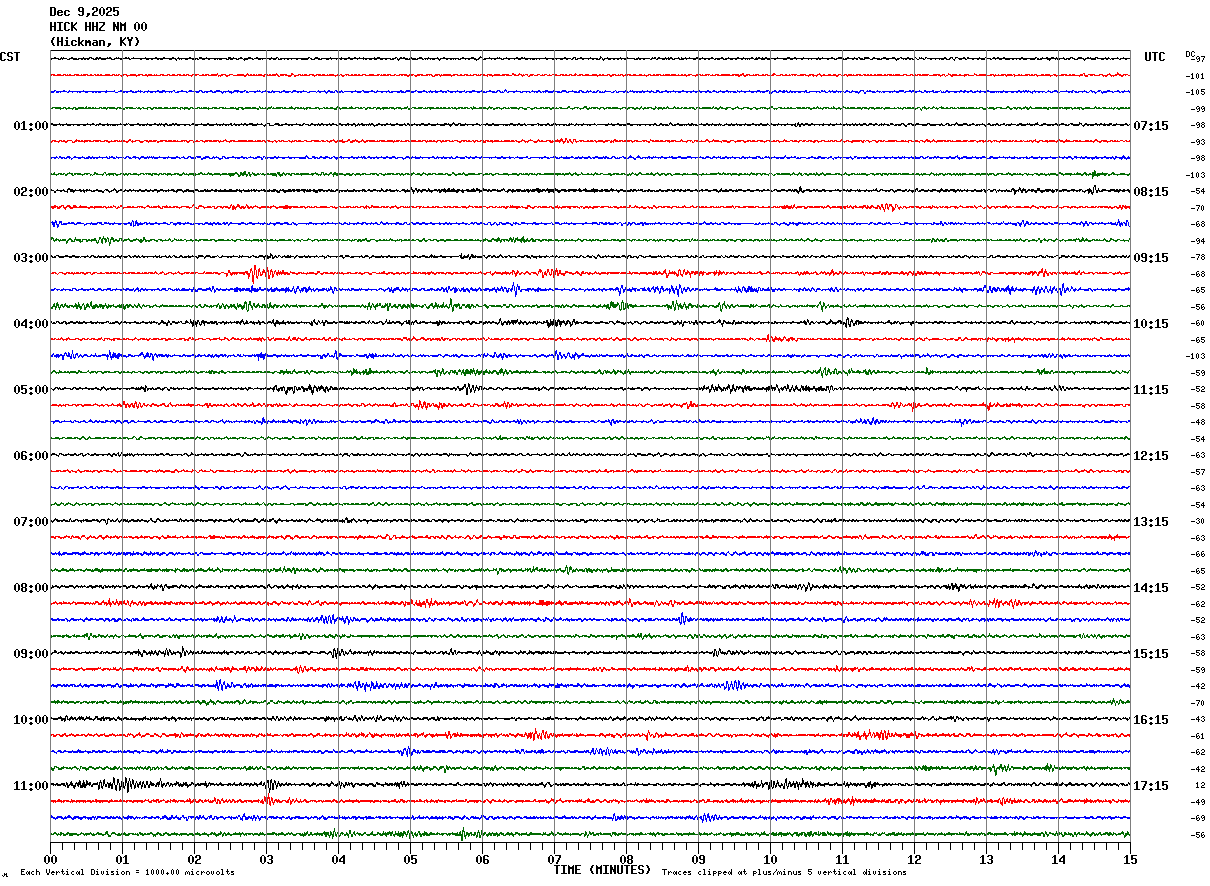This screenshot has height=886, width=1210.
Task: Click minute tick label '13' on the time axis
Action: coord(986,859)
